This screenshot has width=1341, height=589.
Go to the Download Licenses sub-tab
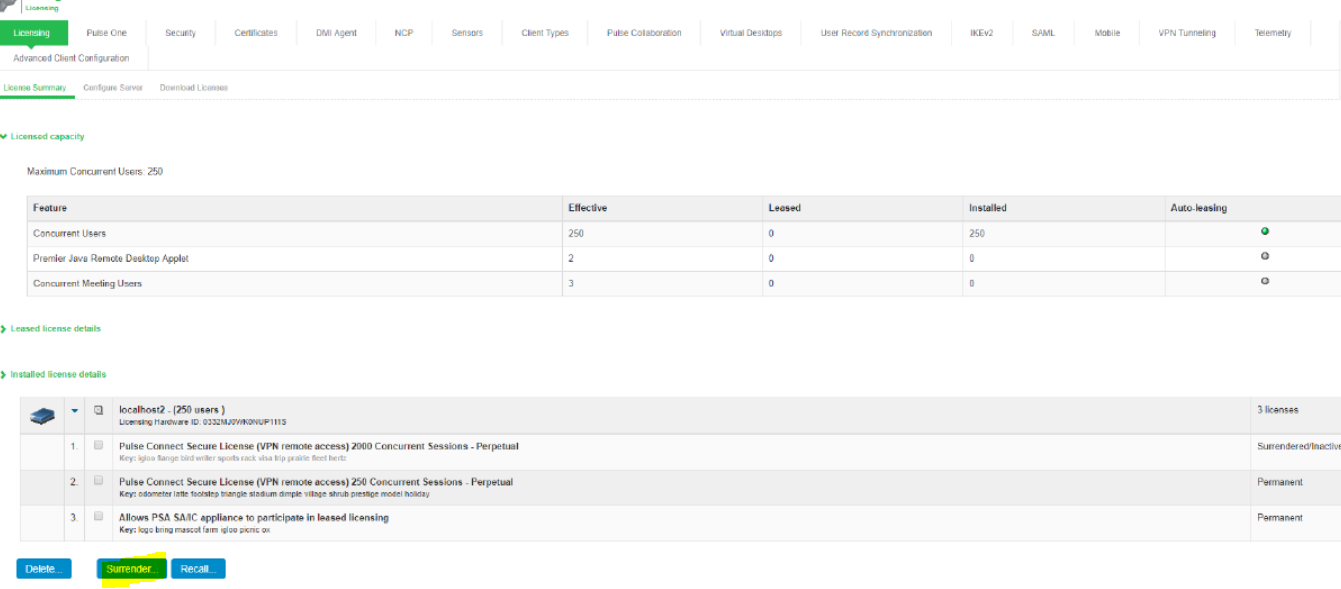(x=193, y=88)
